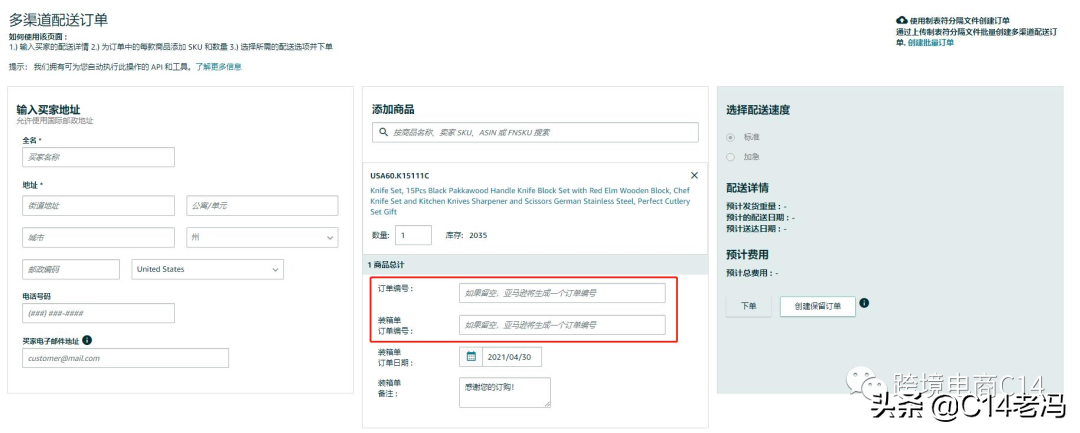
Task: Remove product USA60.K15111C with the X icon
Action: click(694, 175)
